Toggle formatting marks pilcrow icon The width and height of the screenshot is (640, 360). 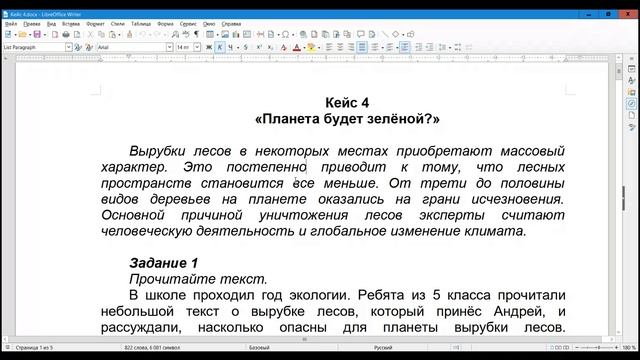tap(196, 35)
